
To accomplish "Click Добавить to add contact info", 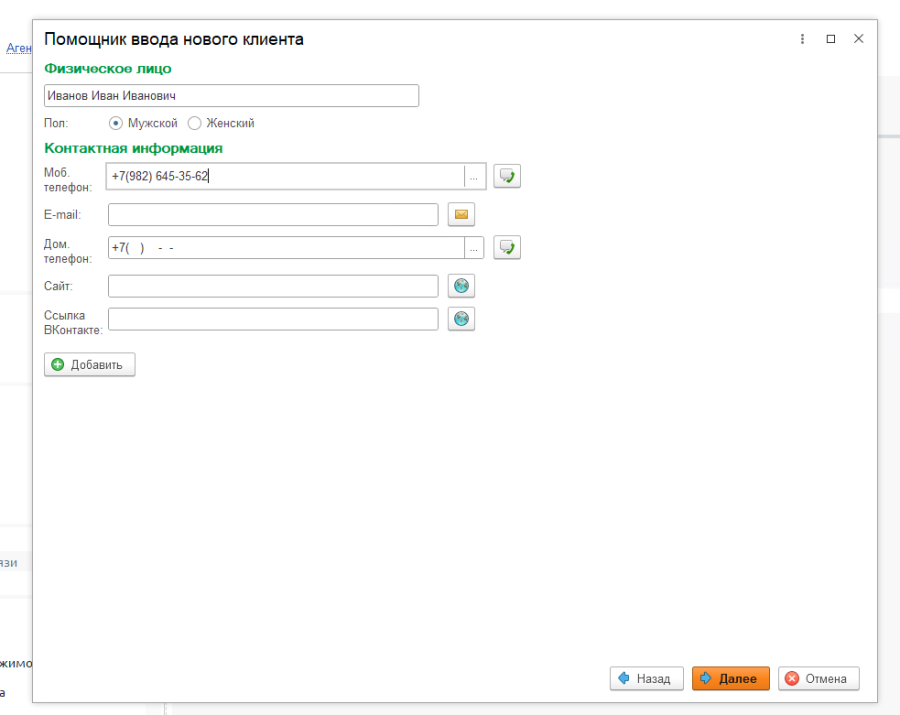I will click(x=90, y=365).
